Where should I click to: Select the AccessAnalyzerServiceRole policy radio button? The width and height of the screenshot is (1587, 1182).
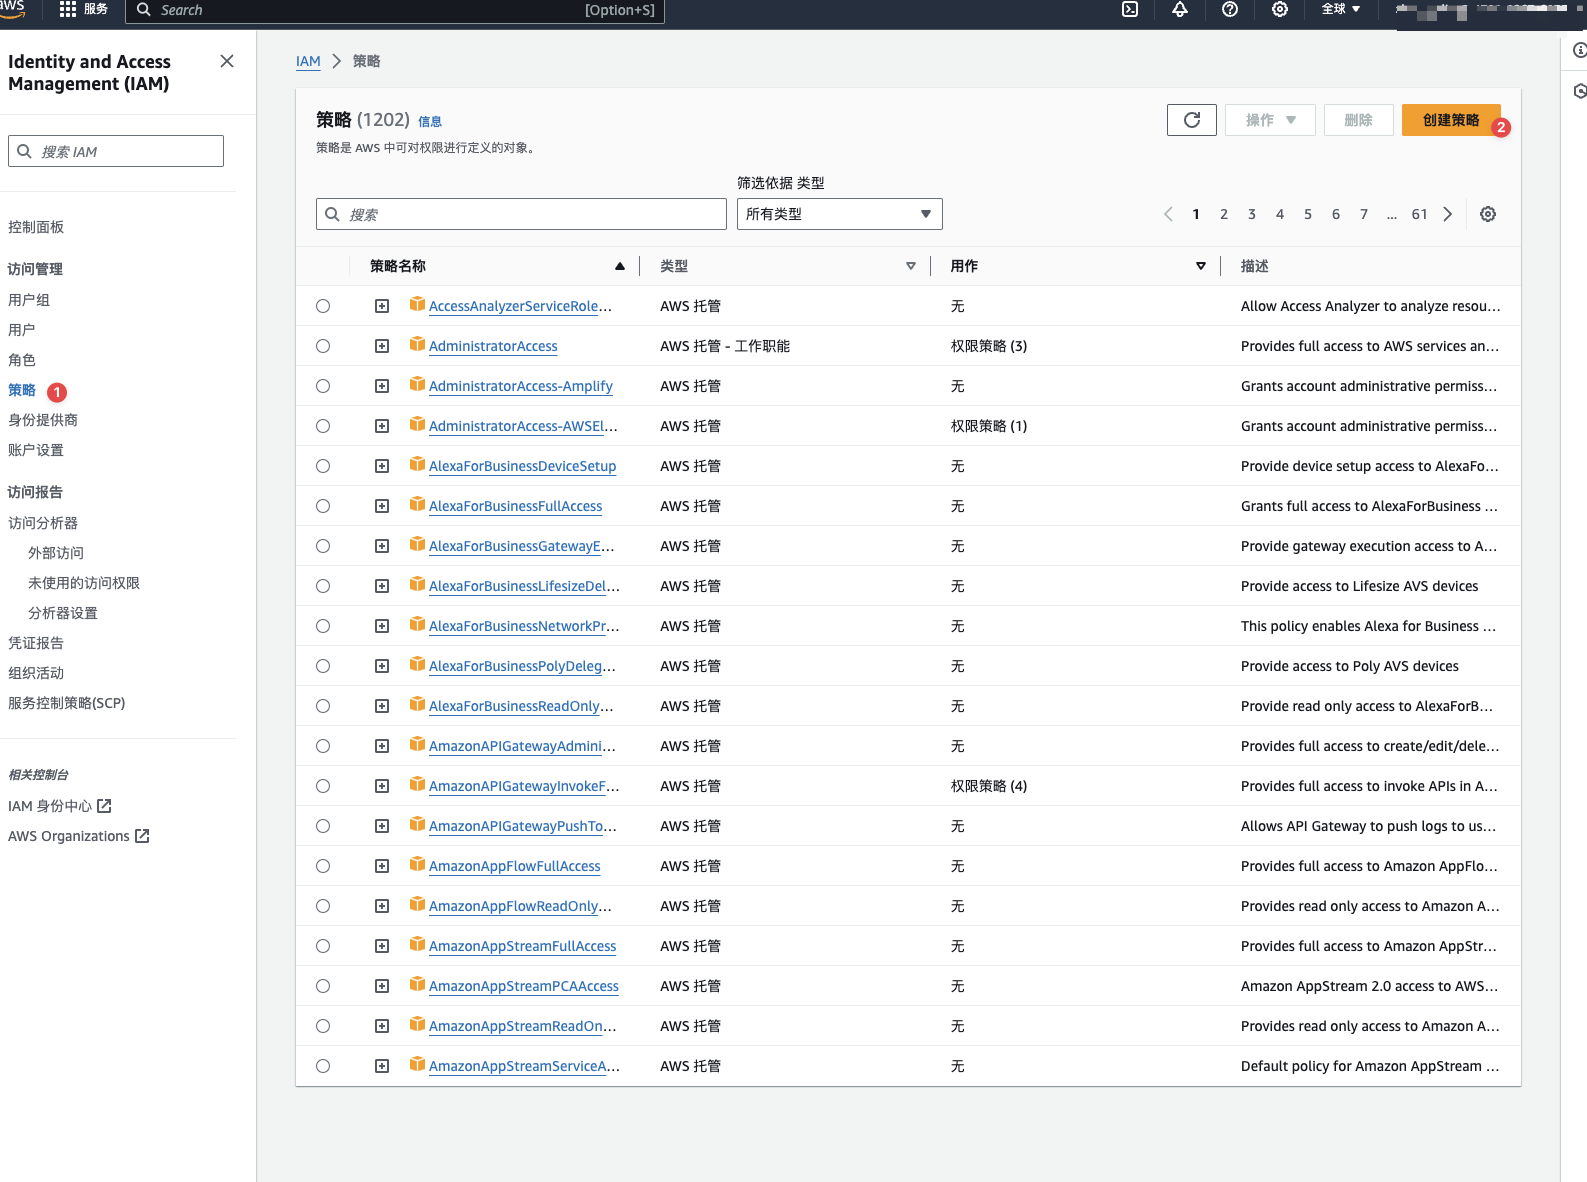point(323,306)
